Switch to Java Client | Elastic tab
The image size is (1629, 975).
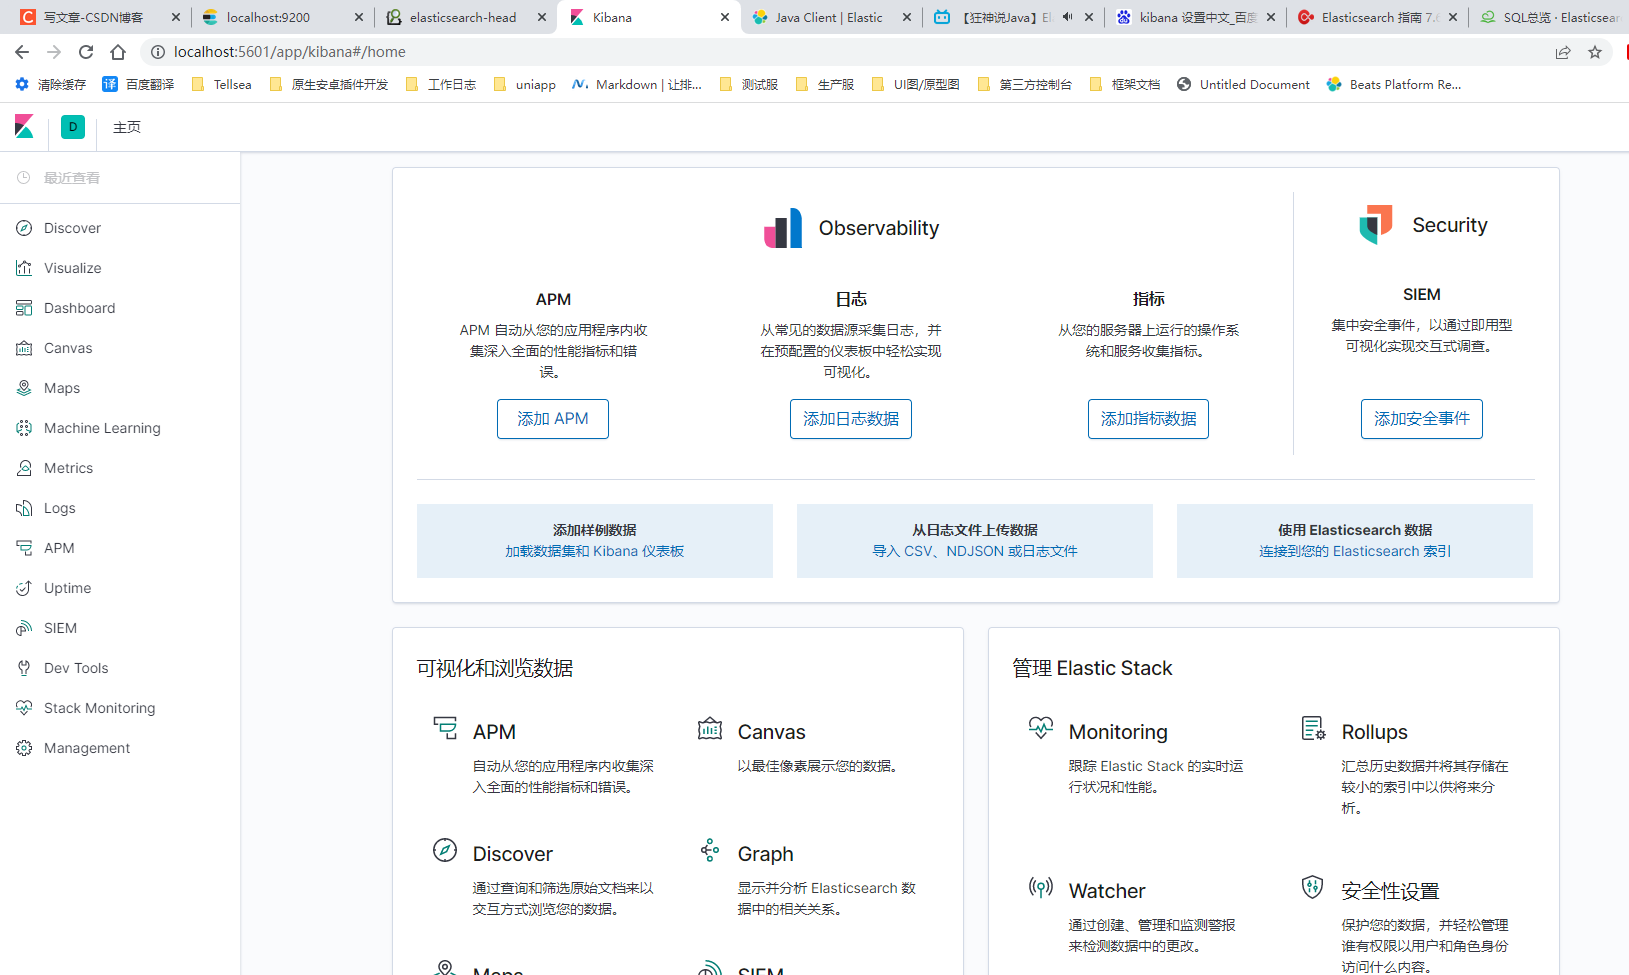829,17
